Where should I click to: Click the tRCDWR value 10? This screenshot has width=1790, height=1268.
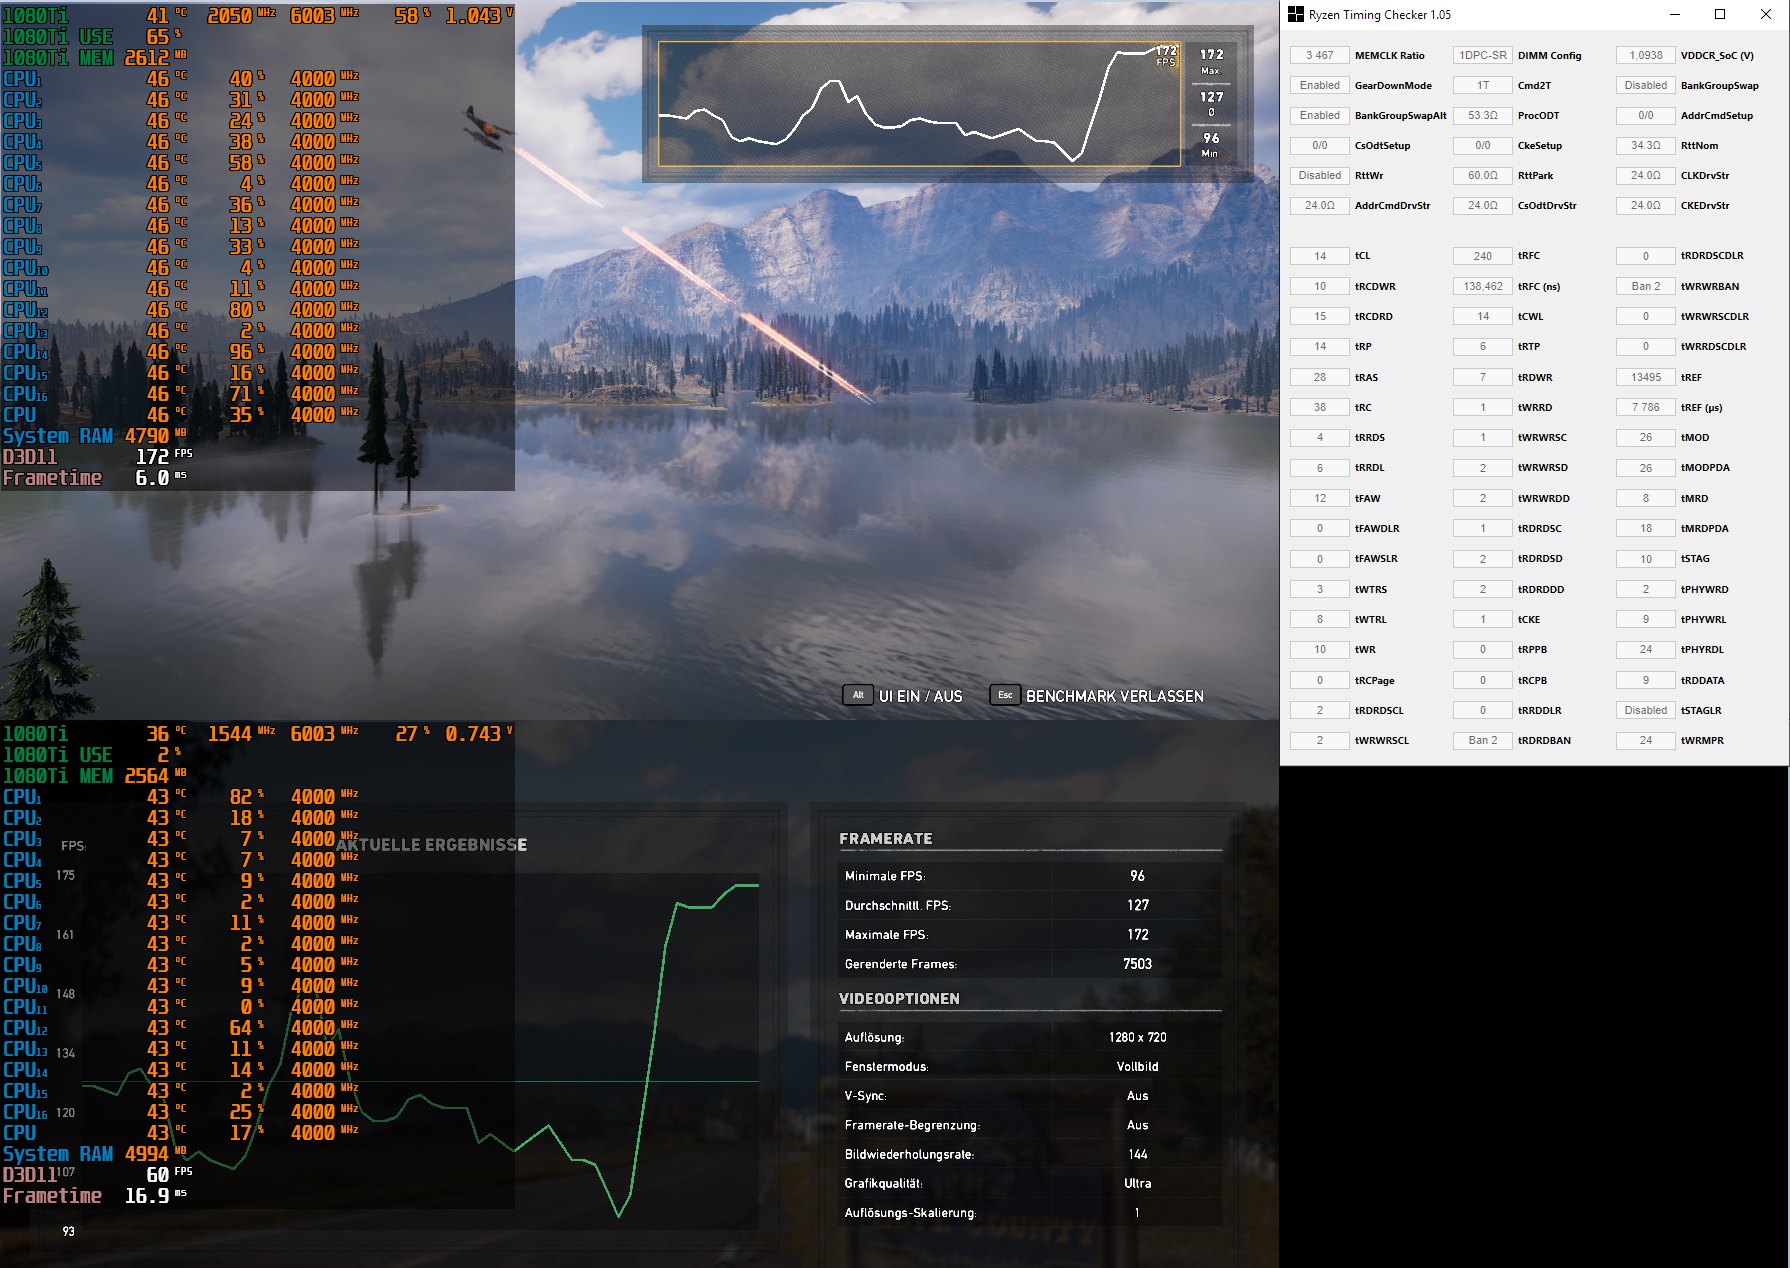(x=1320, y=287)
